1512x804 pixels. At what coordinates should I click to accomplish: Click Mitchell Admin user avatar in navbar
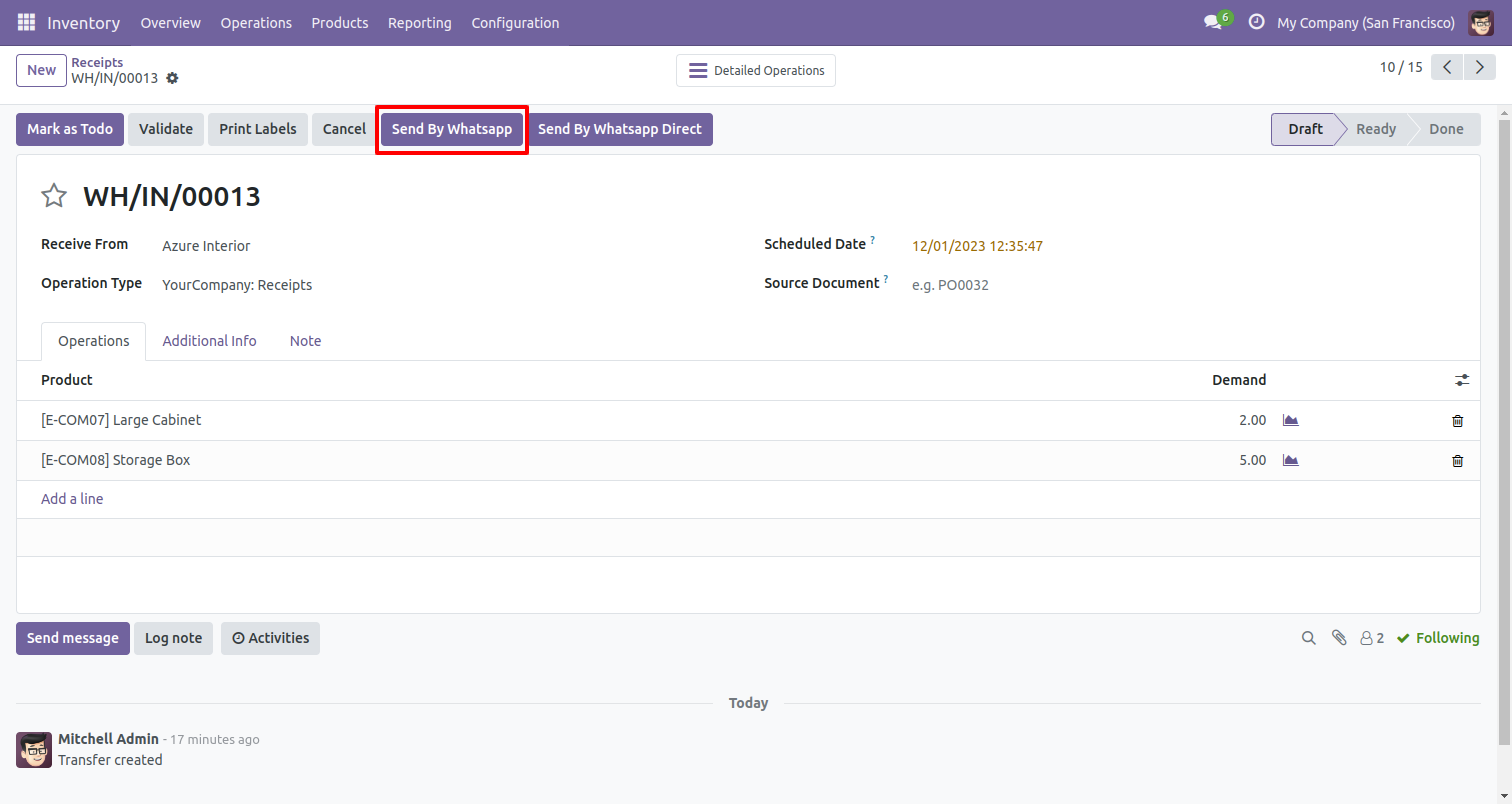1481,22
